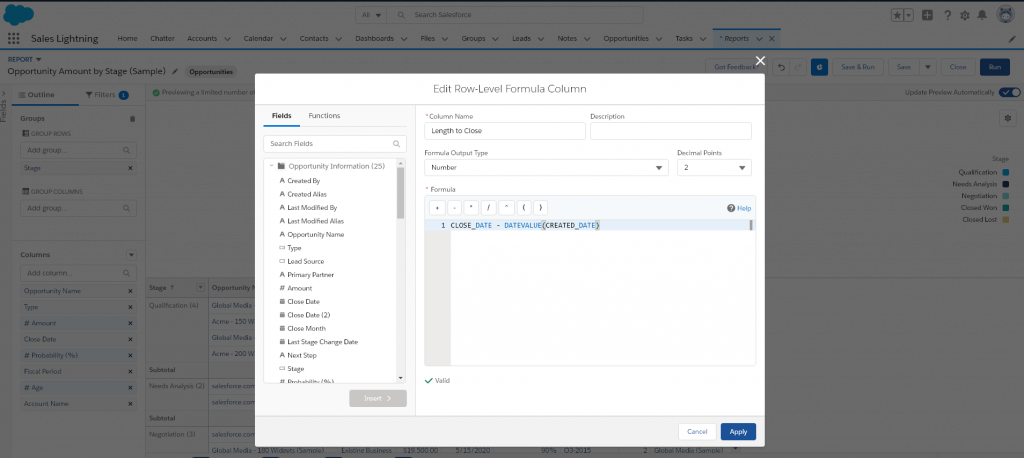Click the report Close button
Image resolution: width=1024 pixels, height=458 pixels.
[x=958, y=67]
